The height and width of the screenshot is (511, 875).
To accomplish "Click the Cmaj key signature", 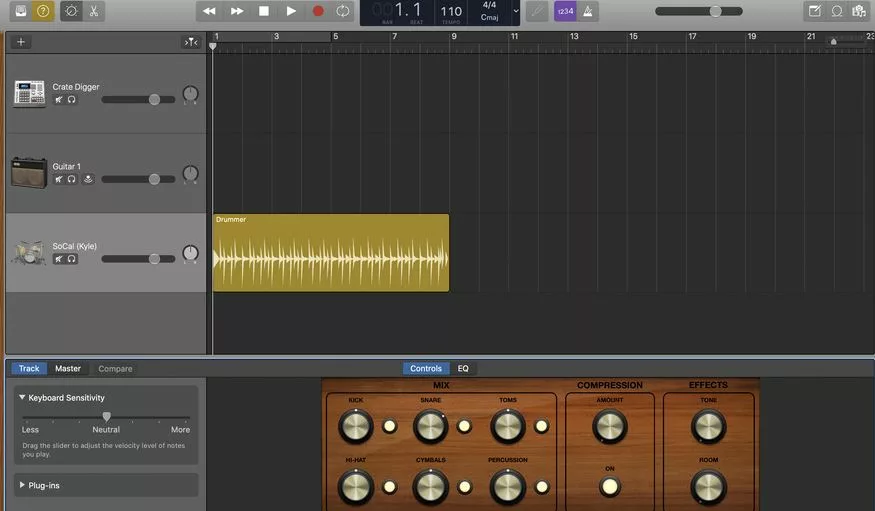I will [x=489, y=17].
